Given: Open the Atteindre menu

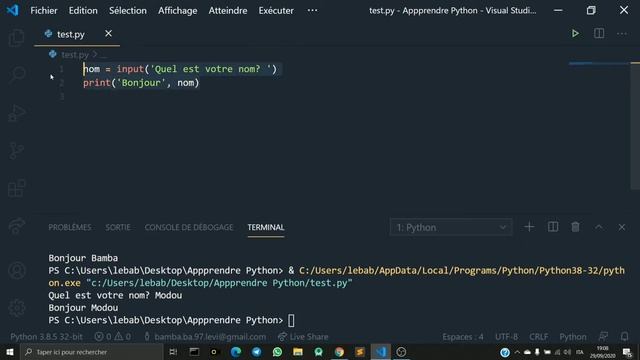Looking at the screenshot, I should coord(228,11).
